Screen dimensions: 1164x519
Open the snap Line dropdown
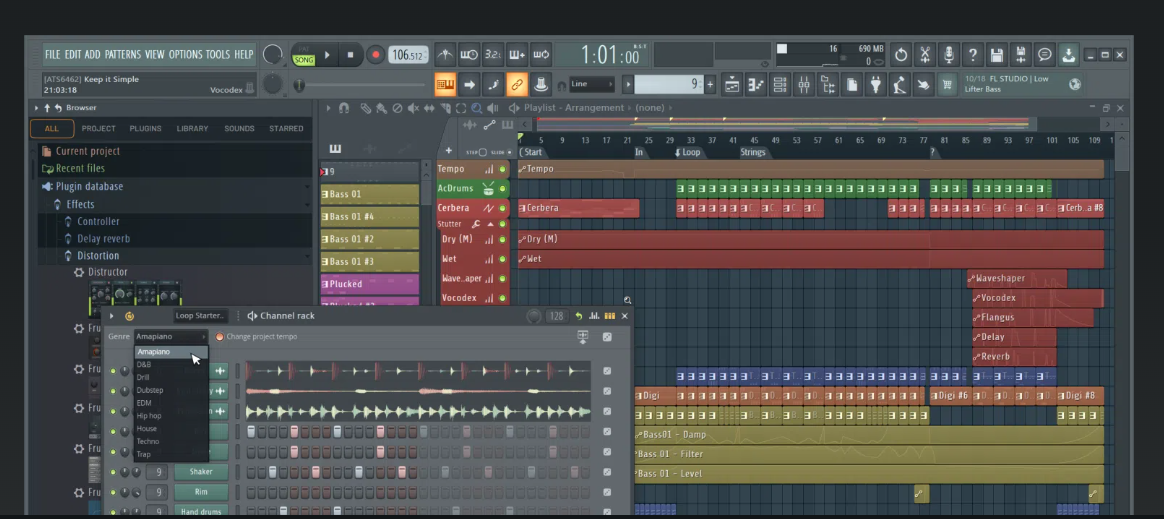(591, 84)
